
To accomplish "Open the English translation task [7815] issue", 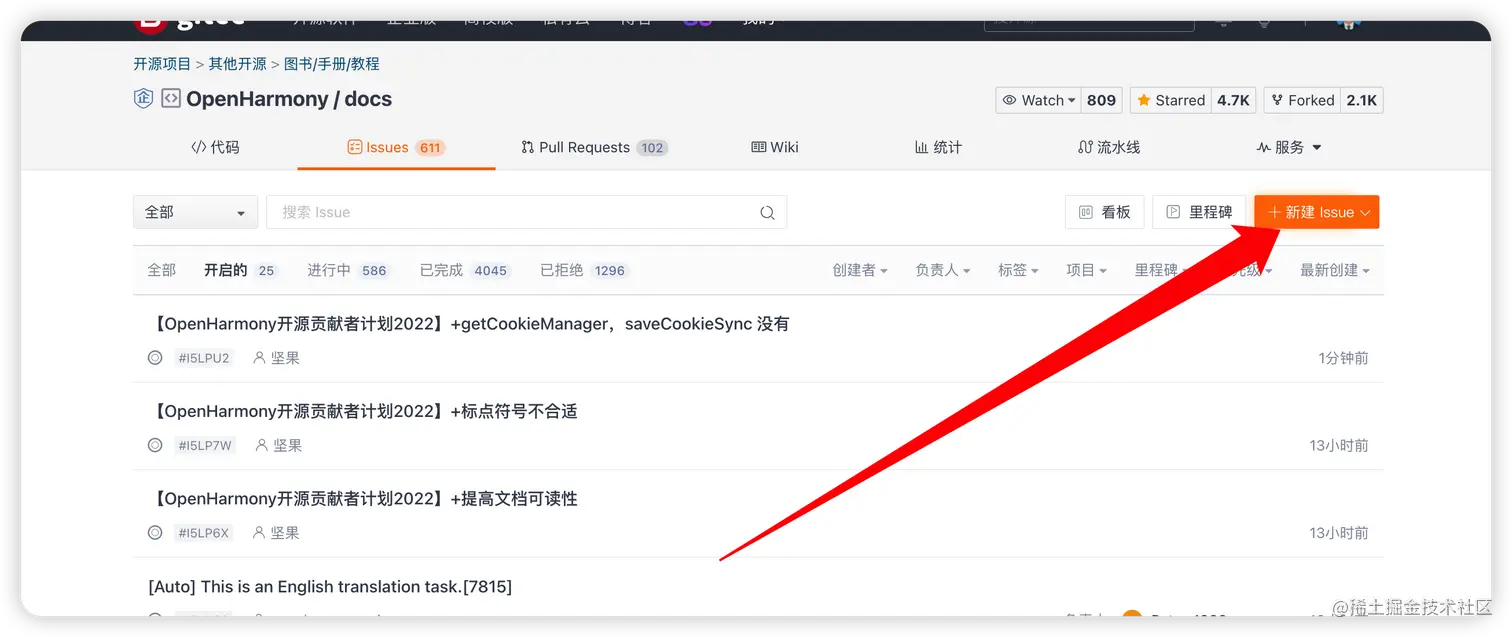I will pos(330,587).
